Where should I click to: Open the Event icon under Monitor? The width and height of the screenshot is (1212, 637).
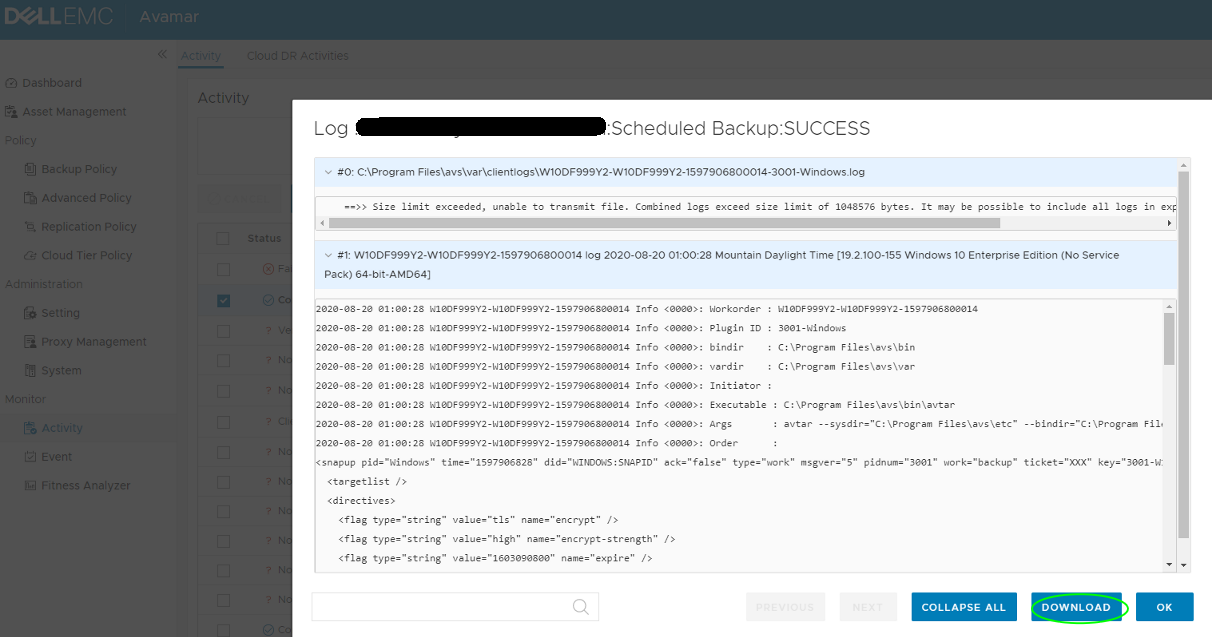[x=31, y=457]
